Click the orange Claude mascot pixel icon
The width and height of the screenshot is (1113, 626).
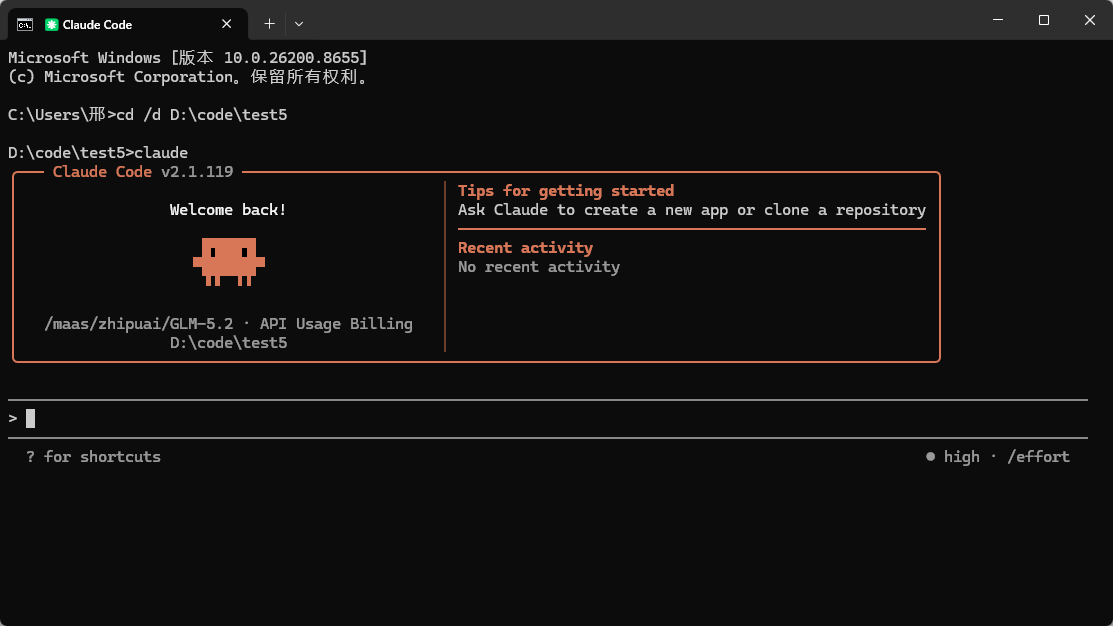[x=229, y=262]
